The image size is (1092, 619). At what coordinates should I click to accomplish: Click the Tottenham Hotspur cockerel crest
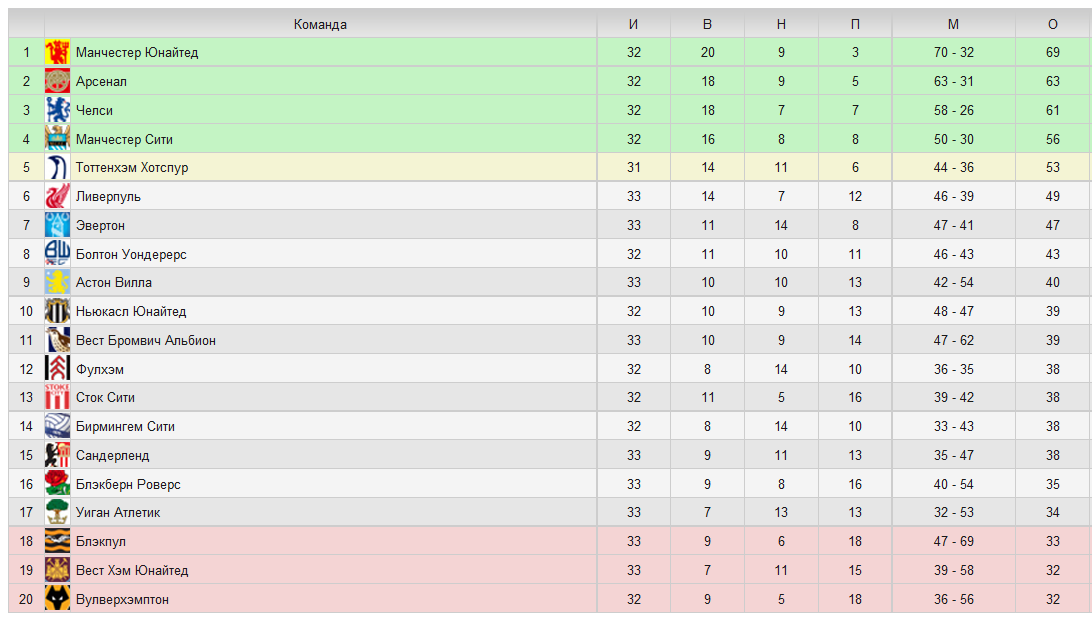57,168
